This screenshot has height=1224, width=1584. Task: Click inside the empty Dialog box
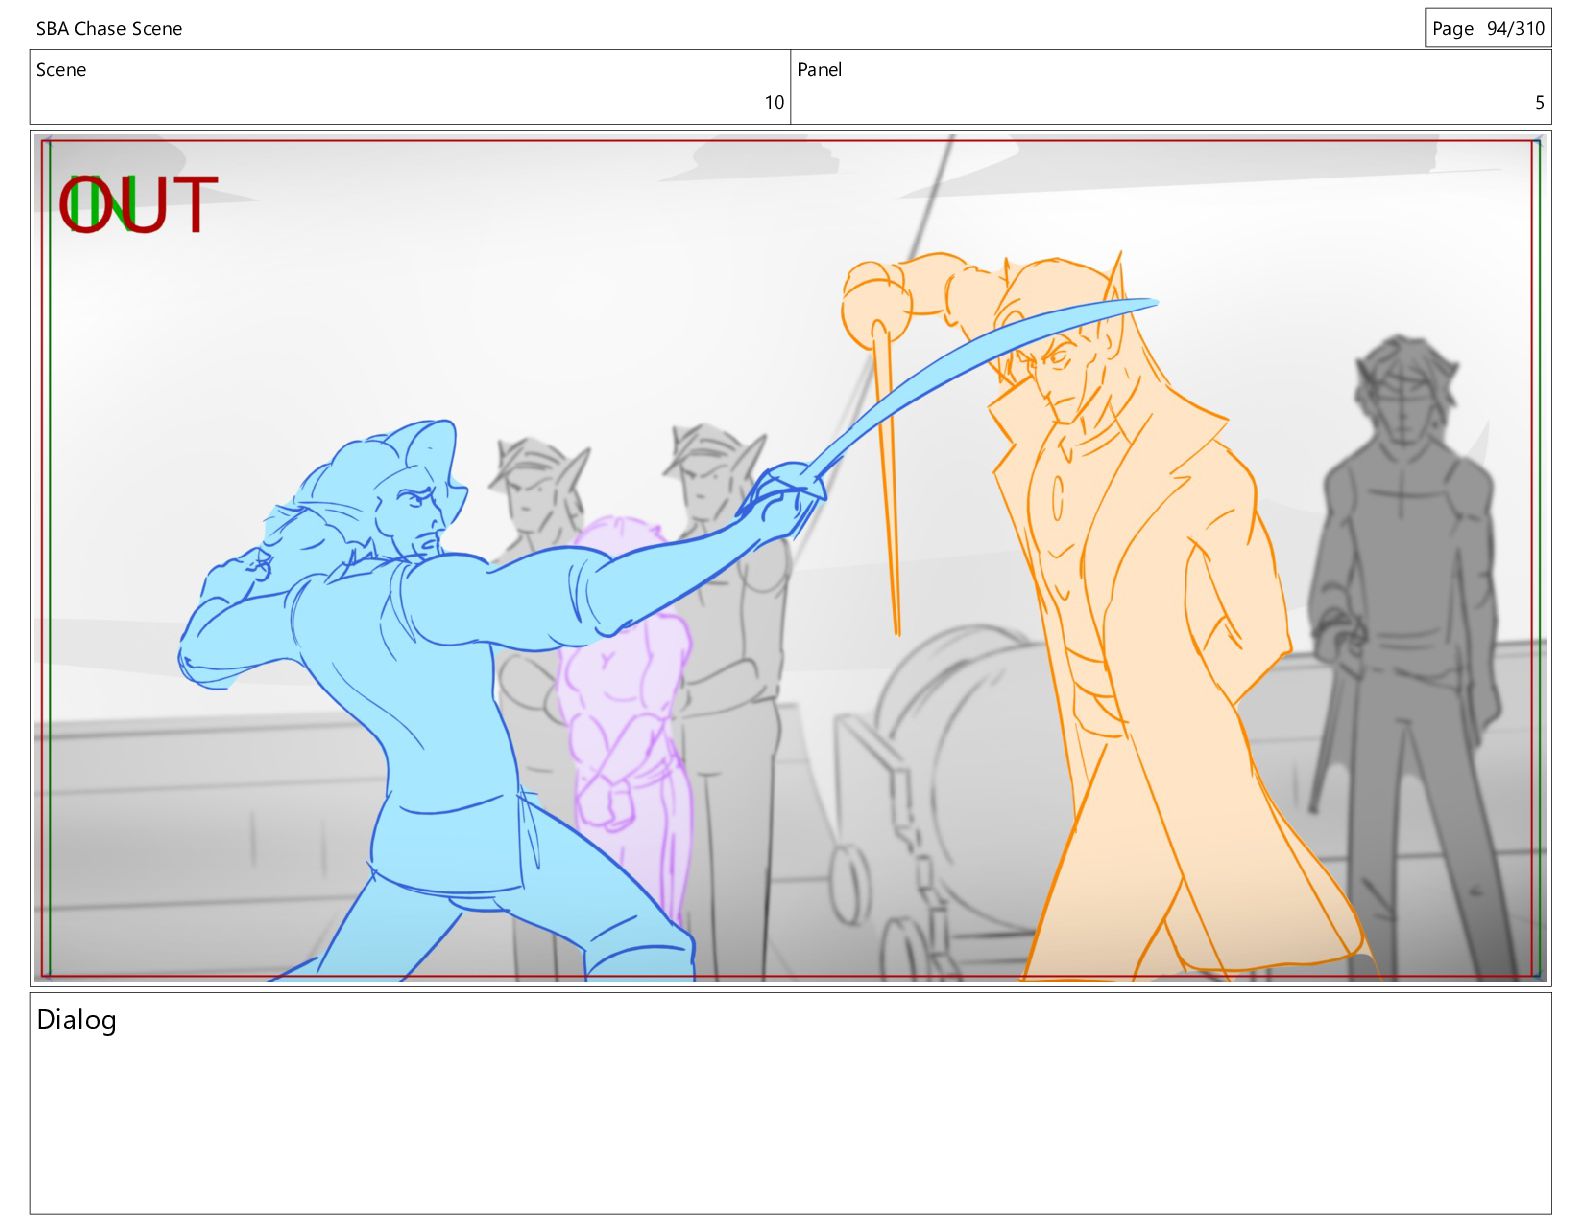(791, 1103)
